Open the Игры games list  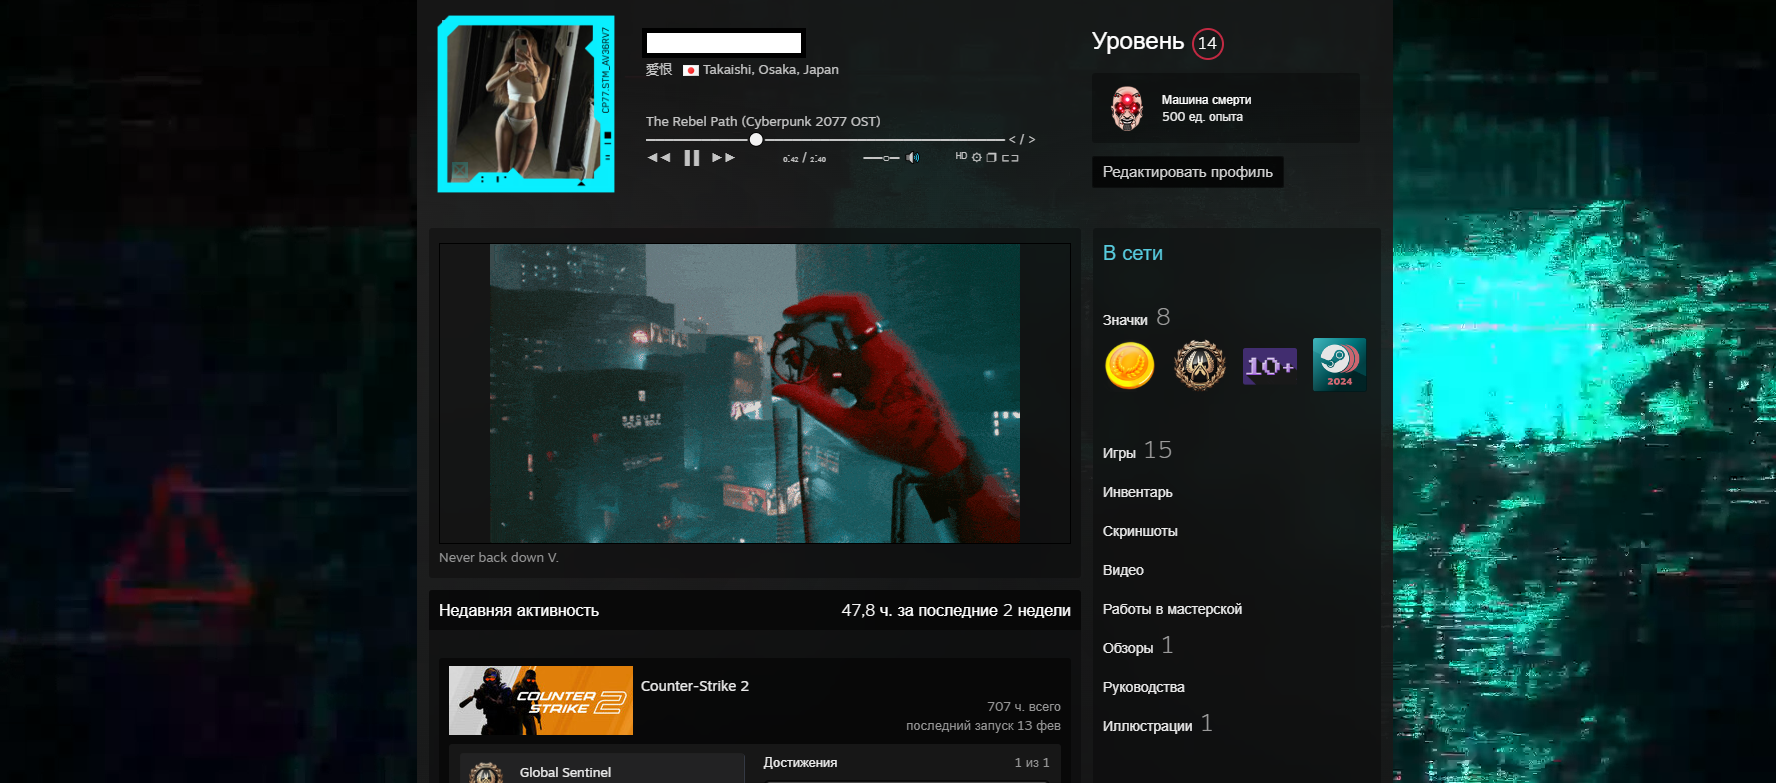click(1137, 451)
